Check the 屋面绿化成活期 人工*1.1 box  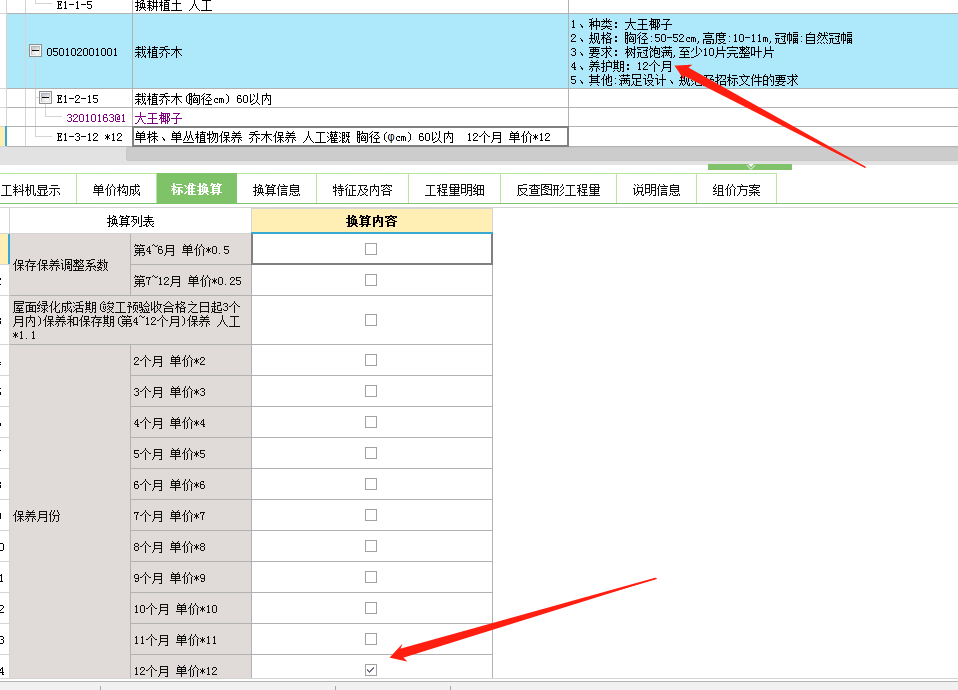371,320
